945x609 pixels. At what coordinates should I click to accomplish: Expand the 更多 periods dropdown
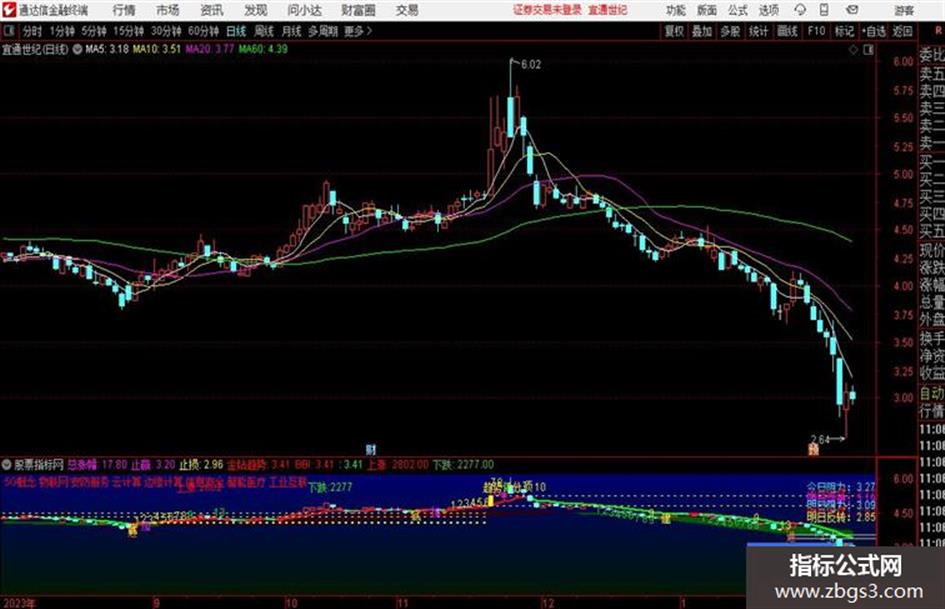(358, 31)
